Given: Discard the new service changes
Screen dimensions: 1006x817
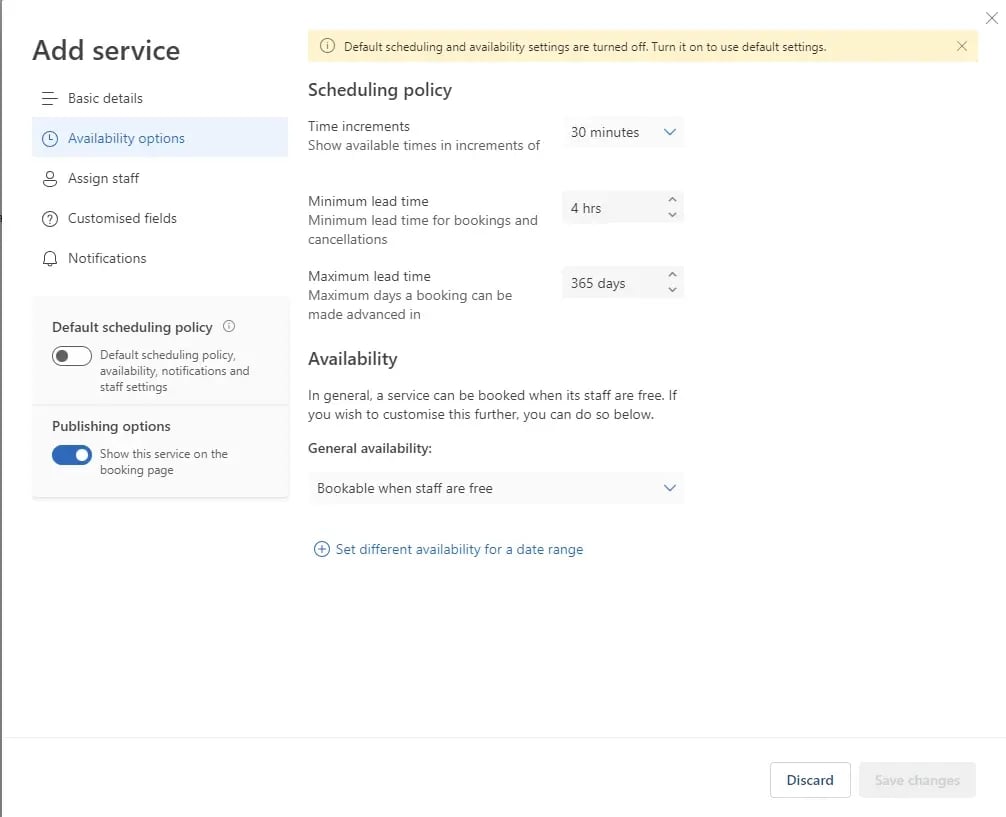Looking at the screenshot, I should click(810, 780).
